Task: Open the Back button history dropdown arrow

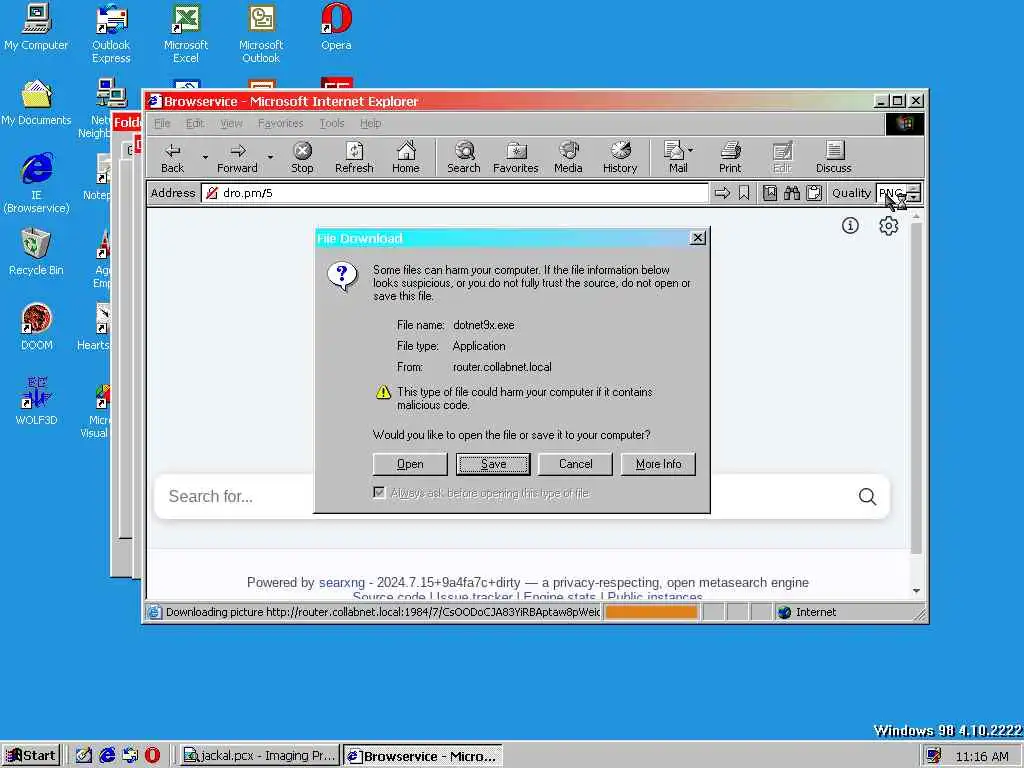Action: point(205,157)
